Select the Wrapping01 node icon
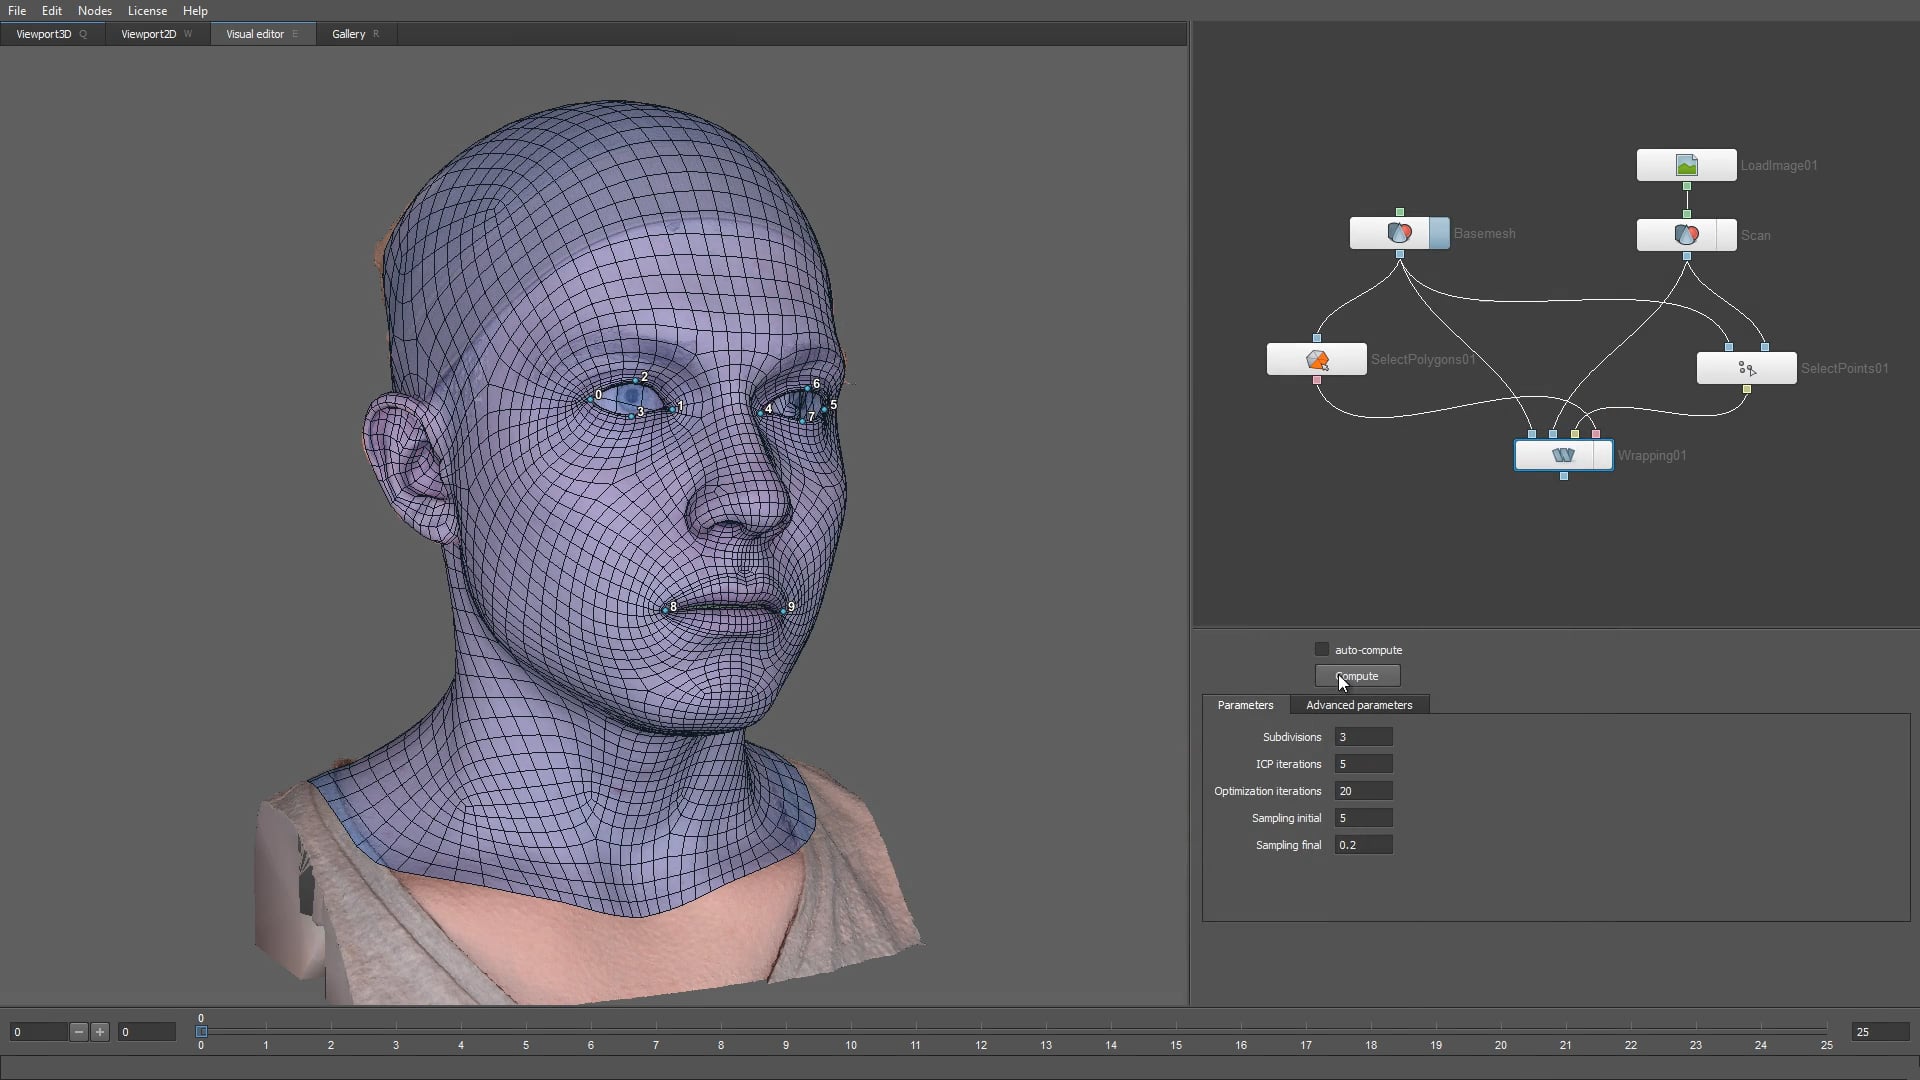 (x=1563, y=455)
